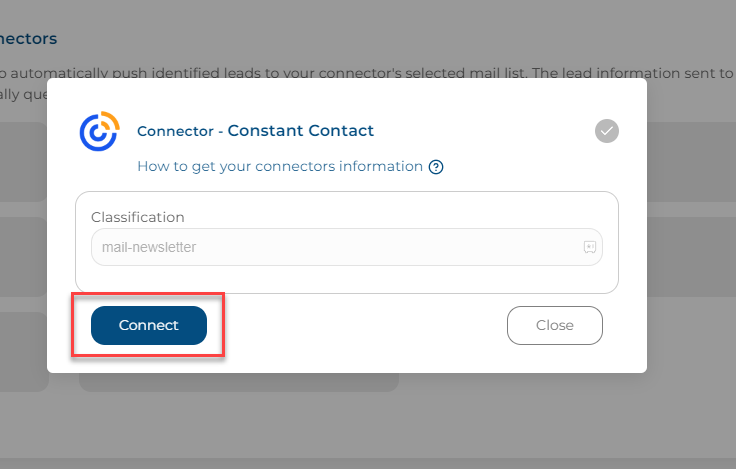Click the dimmed card left of Connect button
Image resolution: width=736 pixels, height=469 pixels.
(23, 352)
